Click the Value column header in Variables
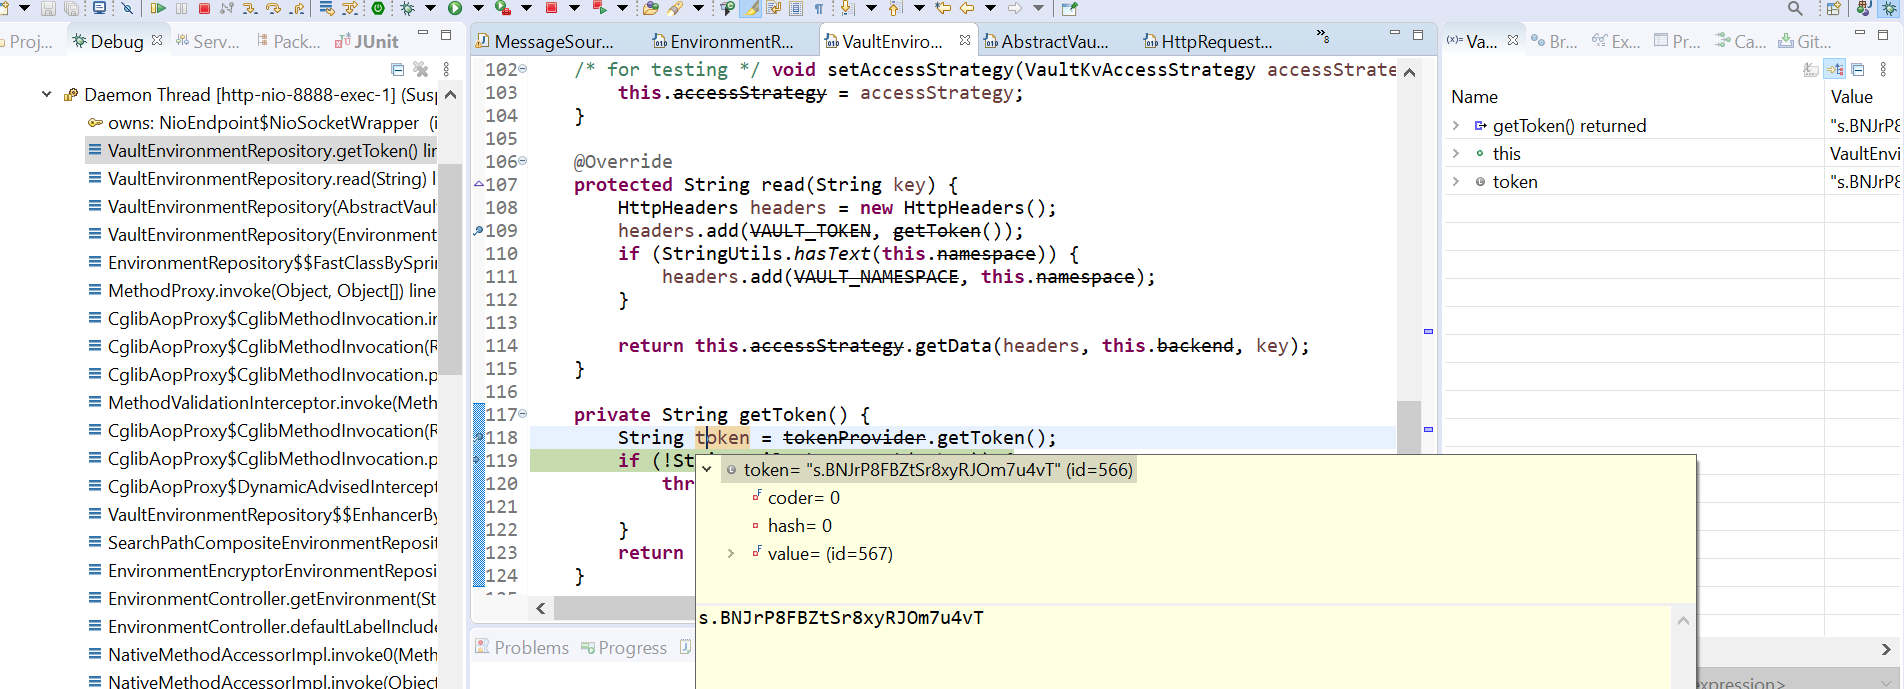Image resolution: width=1904 pixels, height=689 pixels. pyautogui.click(x=1851, y=97)
